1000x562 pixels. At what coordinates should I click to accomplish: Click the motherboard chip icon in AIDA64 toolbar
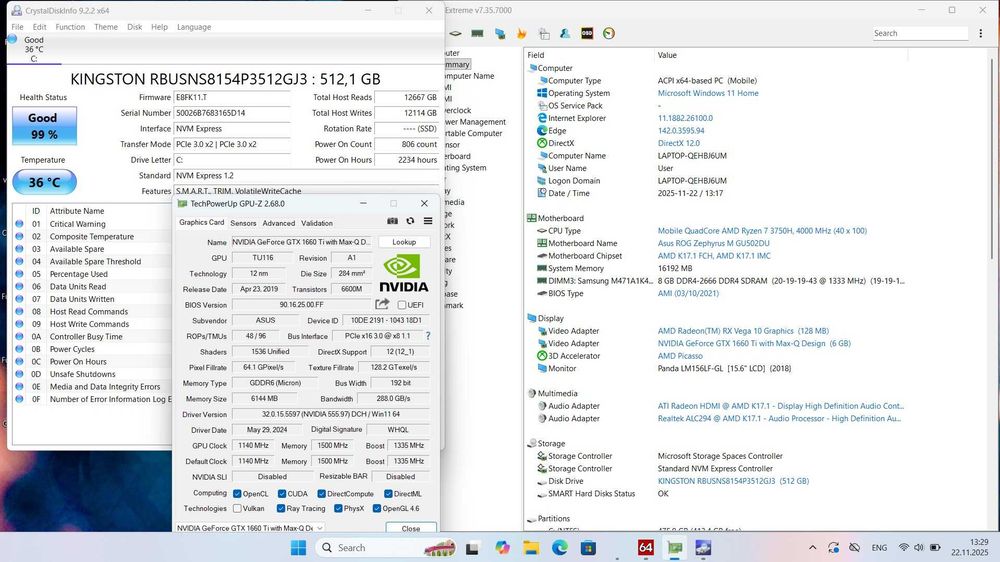[455, 33]
